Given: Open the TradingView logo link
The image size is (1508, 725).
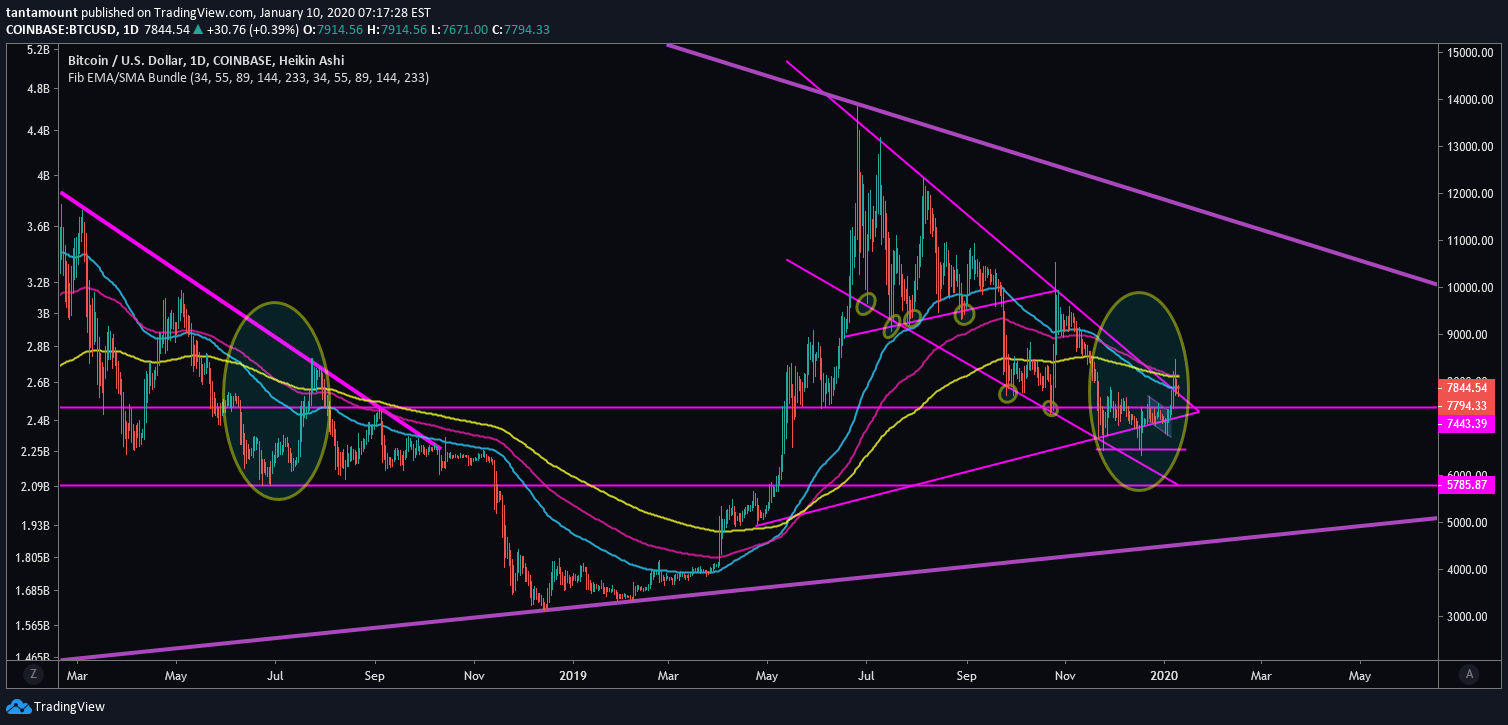Looking at the screenshot, I should [55, 707].
